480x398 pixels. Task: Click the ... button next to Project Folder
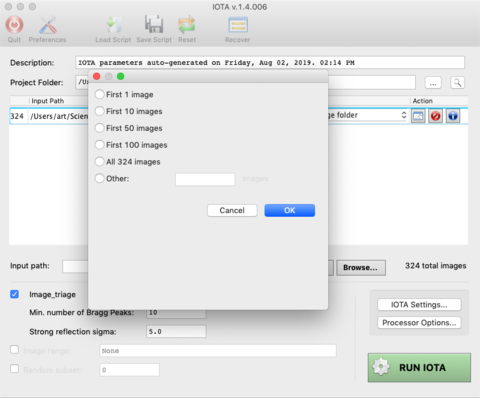pos(433,82)
